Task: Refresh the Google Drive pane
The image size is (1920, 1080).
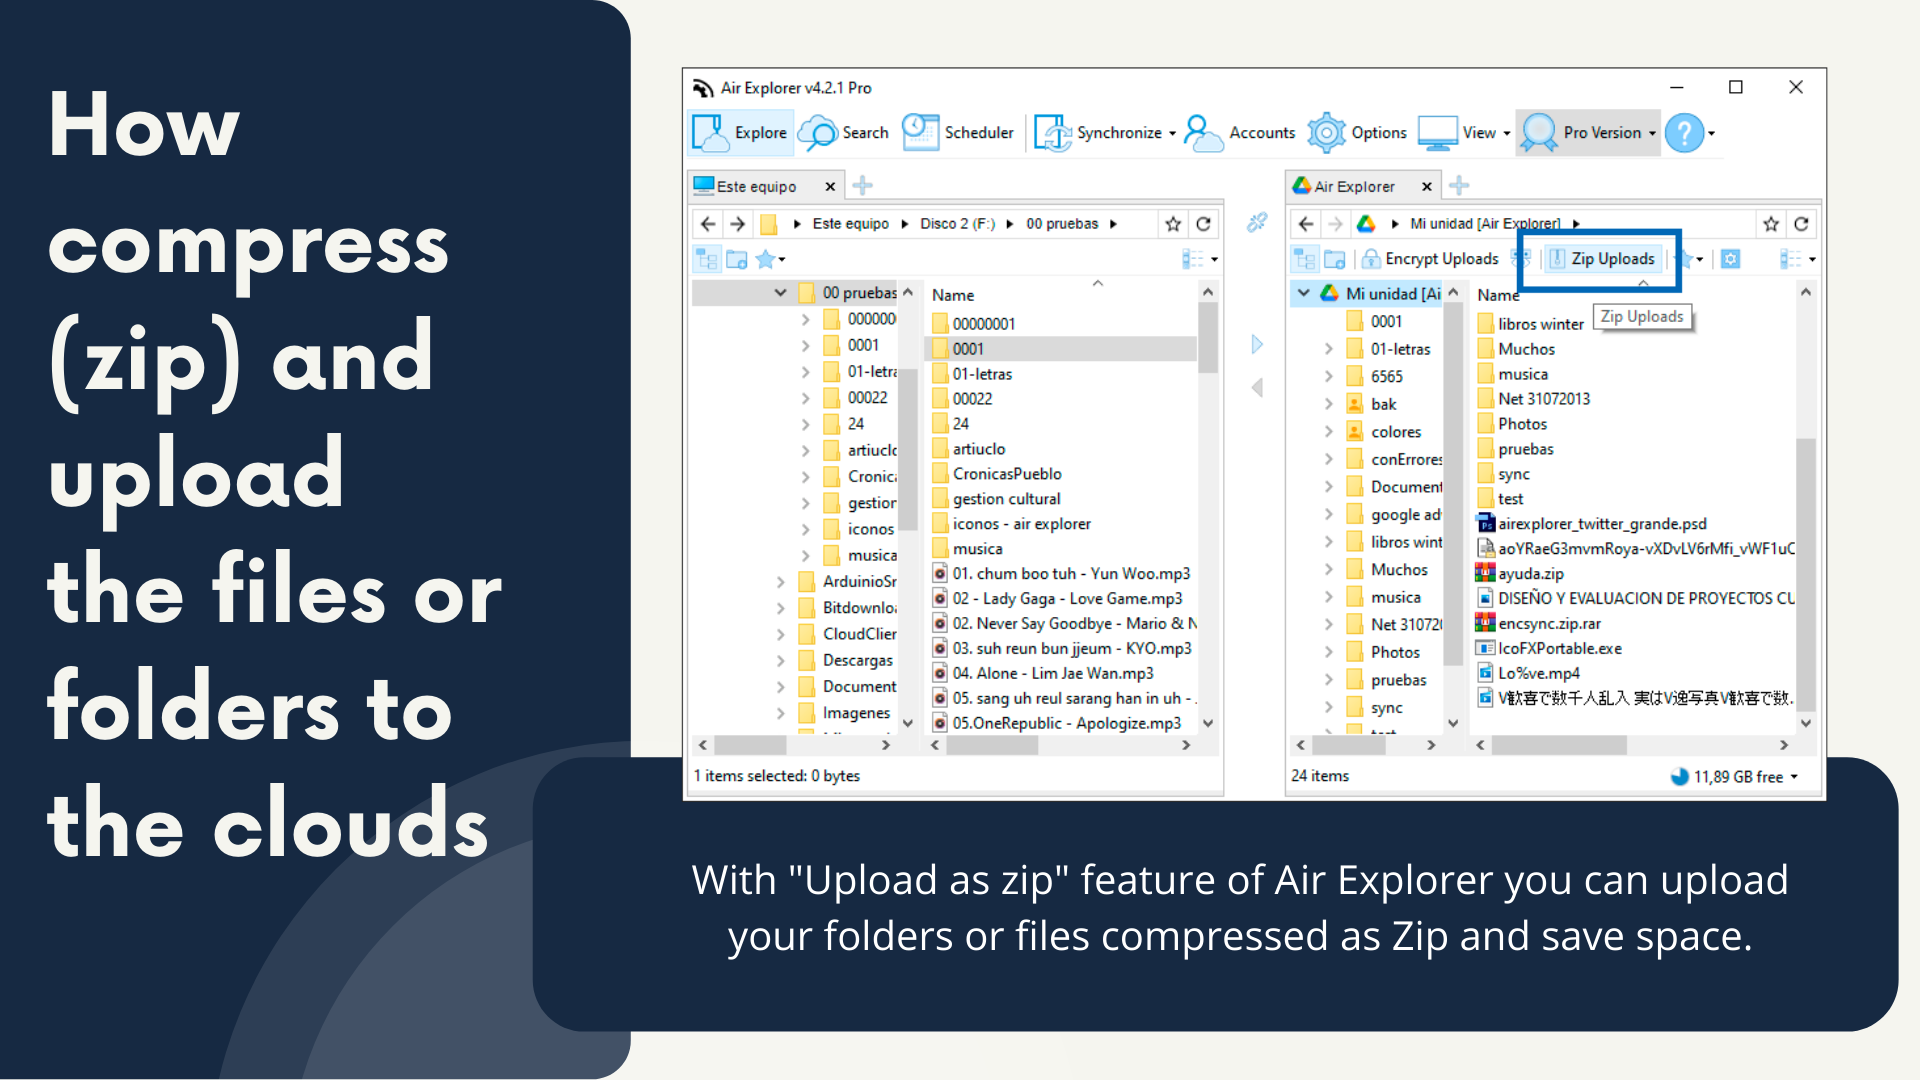Action: tap(1802, 223)
